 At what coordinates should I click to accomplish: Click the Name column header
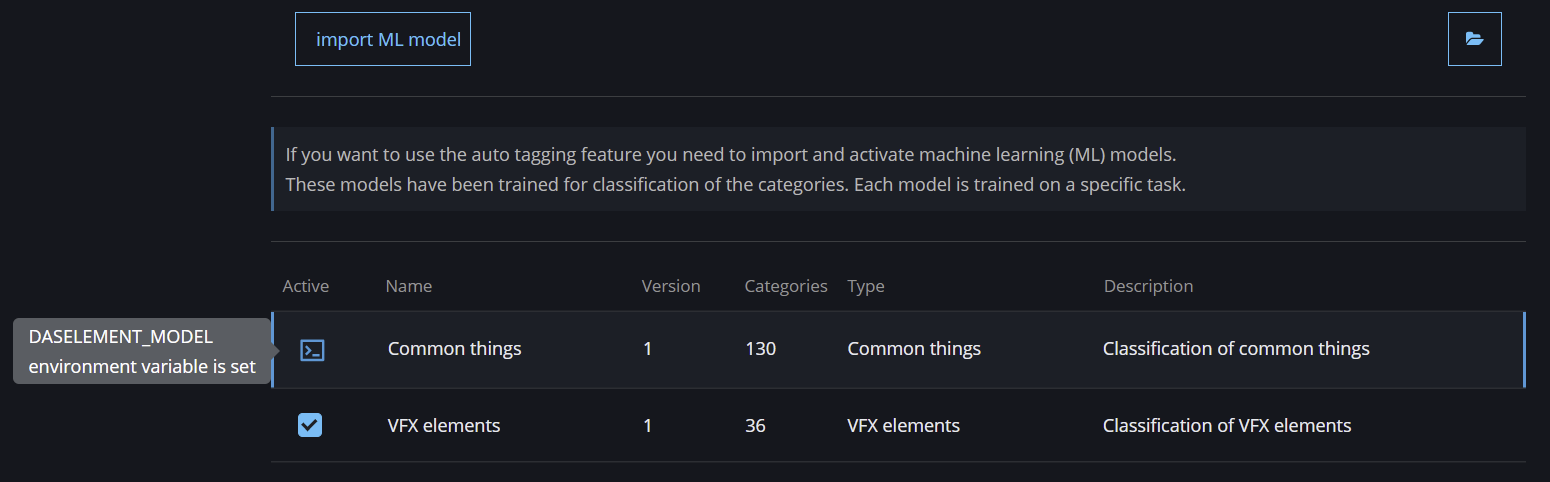409,286
